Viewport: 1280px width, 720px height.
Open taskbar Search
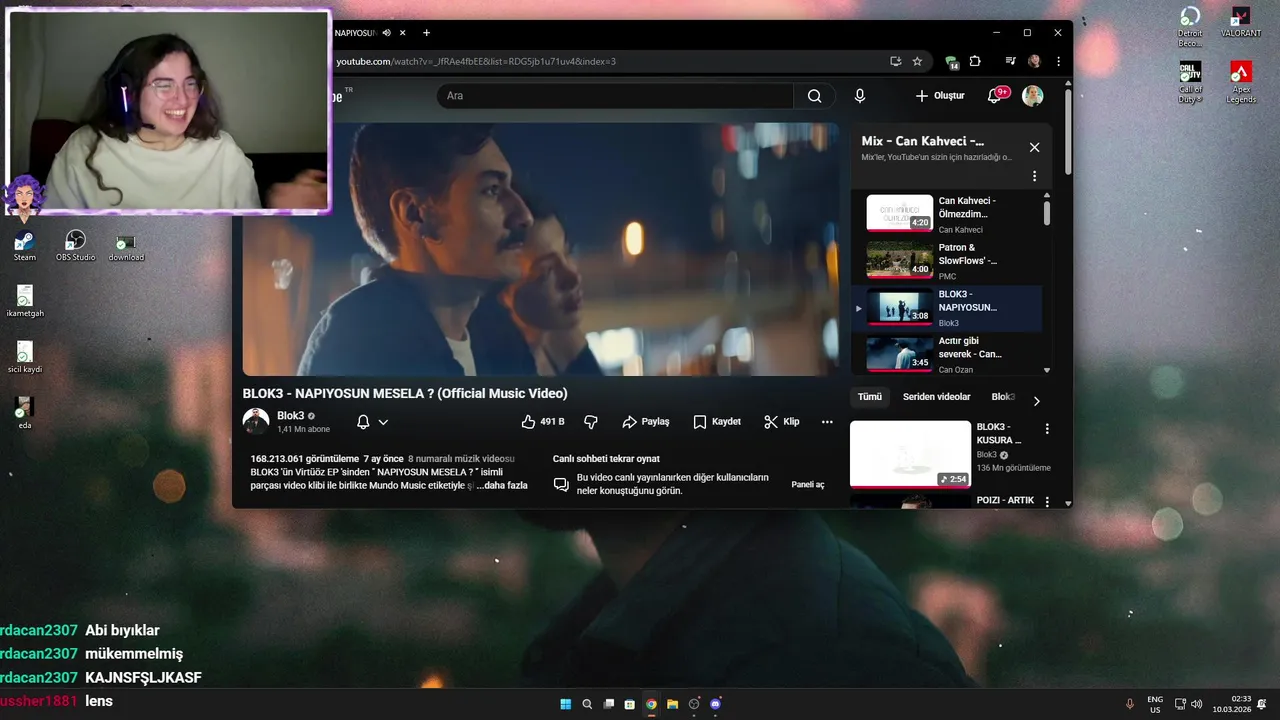(x=587, y=704)
